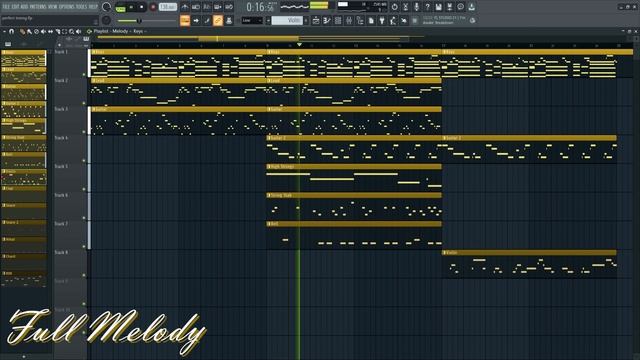Image resolution: width=640 pixels, height=360 pixels.
Task: Open the FILE menu
Action: (x=6, y=7)
